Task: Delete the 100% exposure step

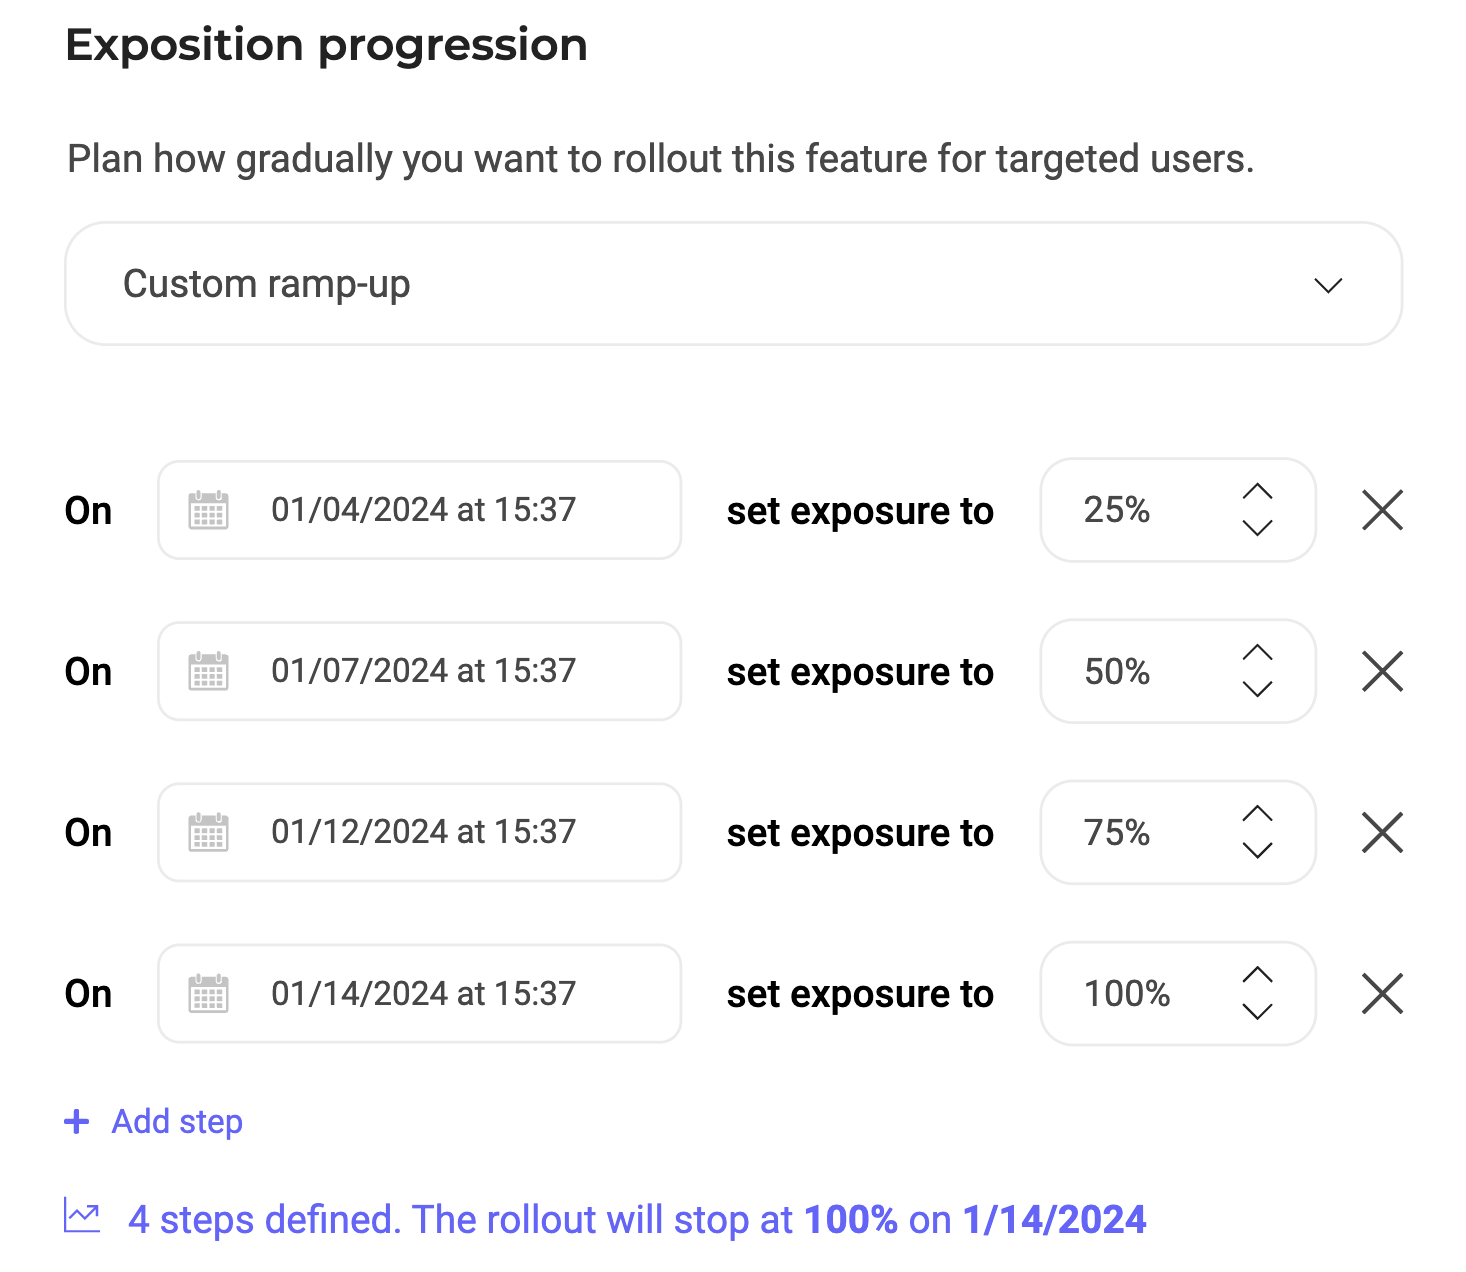Action: point(1382,994)
